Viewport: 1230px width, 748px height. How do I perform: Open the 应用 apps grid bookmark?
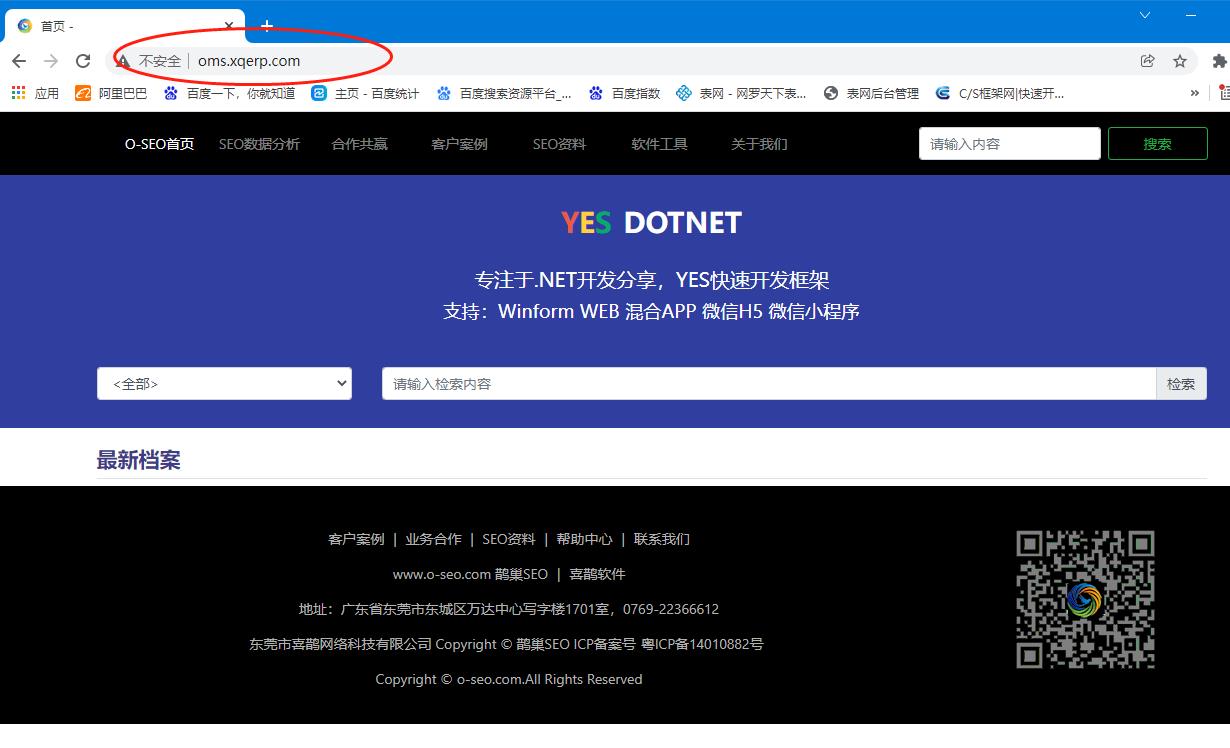click(x=35, y=93)
